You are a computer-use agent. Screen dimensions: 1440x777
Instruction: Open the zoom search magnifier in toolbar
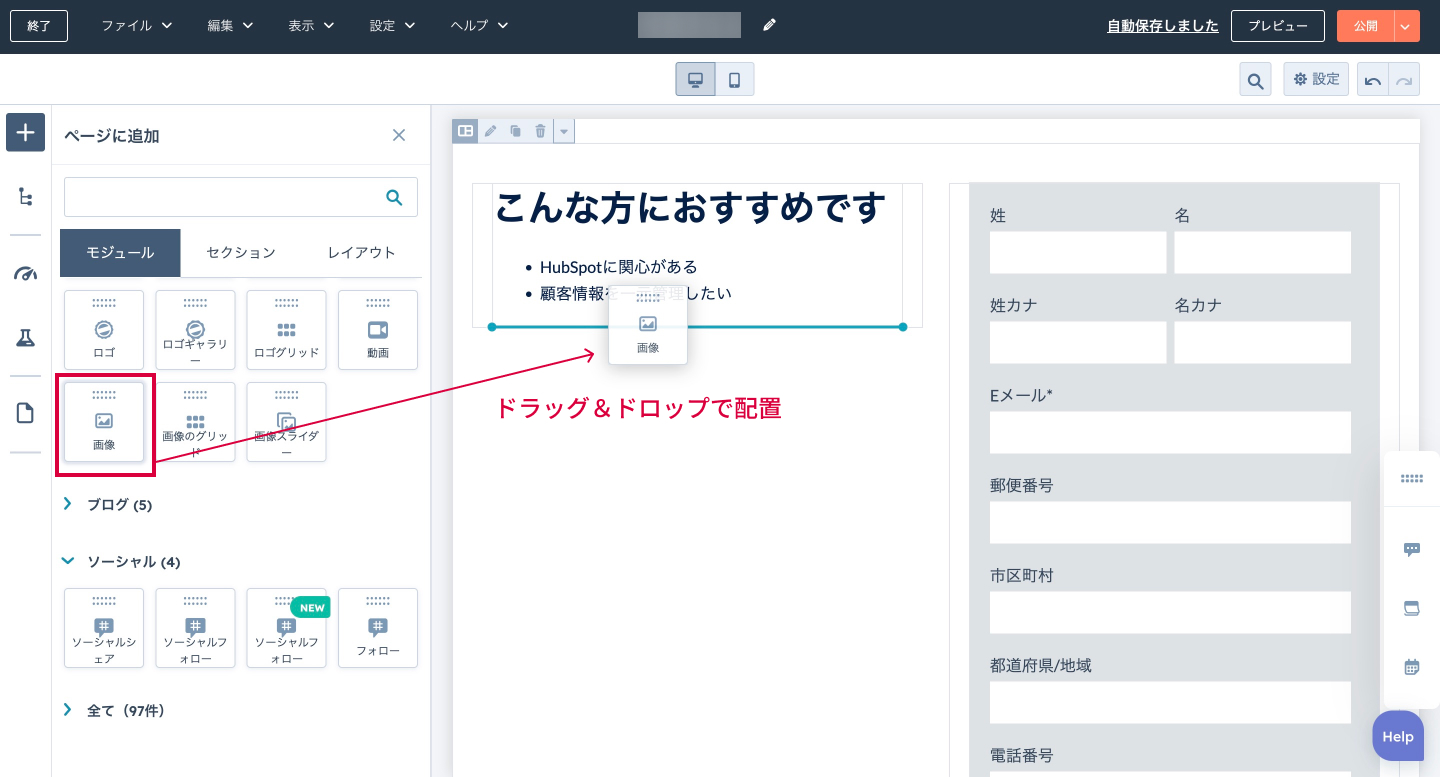click(1255, 79)
